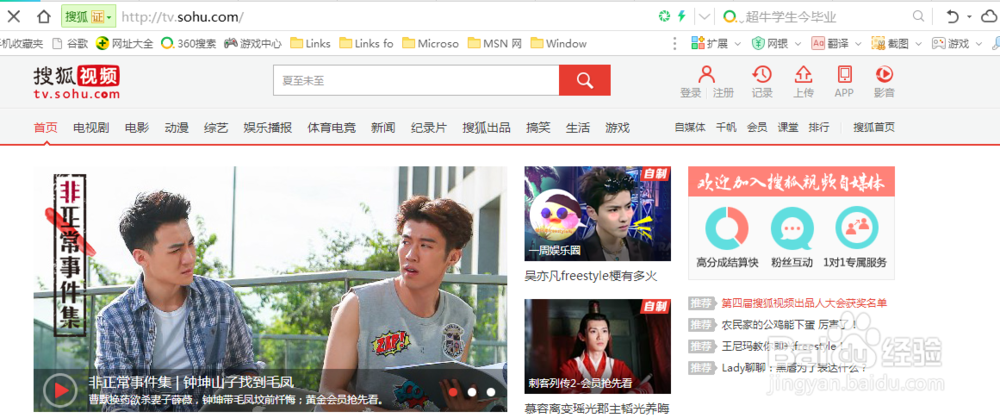Open 游戏中心 bookmark
Viewport: 1000px width, 418px height.
(252, 43)
